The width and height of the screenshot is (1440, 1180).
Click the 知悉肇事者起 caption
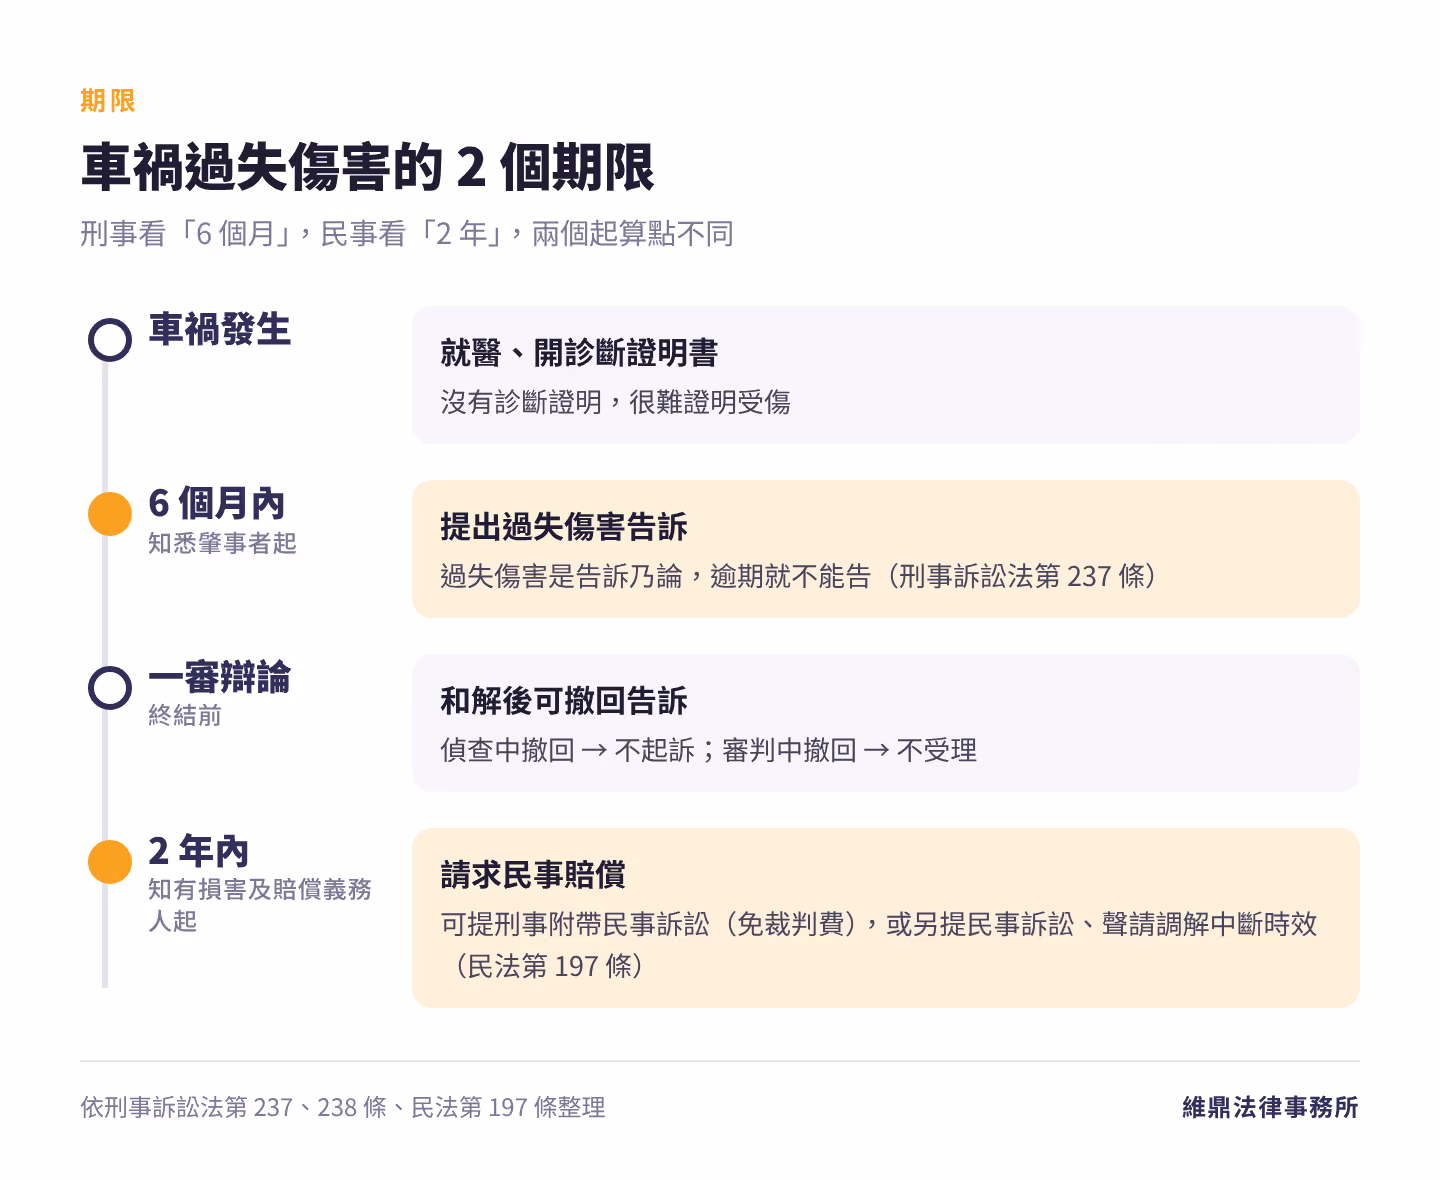pyautogui.click(x=223, y=543)
